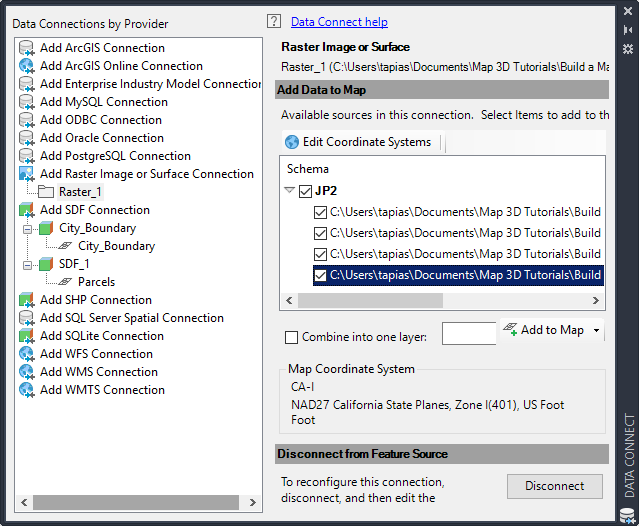The width and height of the screenshot is (639, 526).
Task: Open the Add to Map dropdown arrow
Action: [597, 331]
